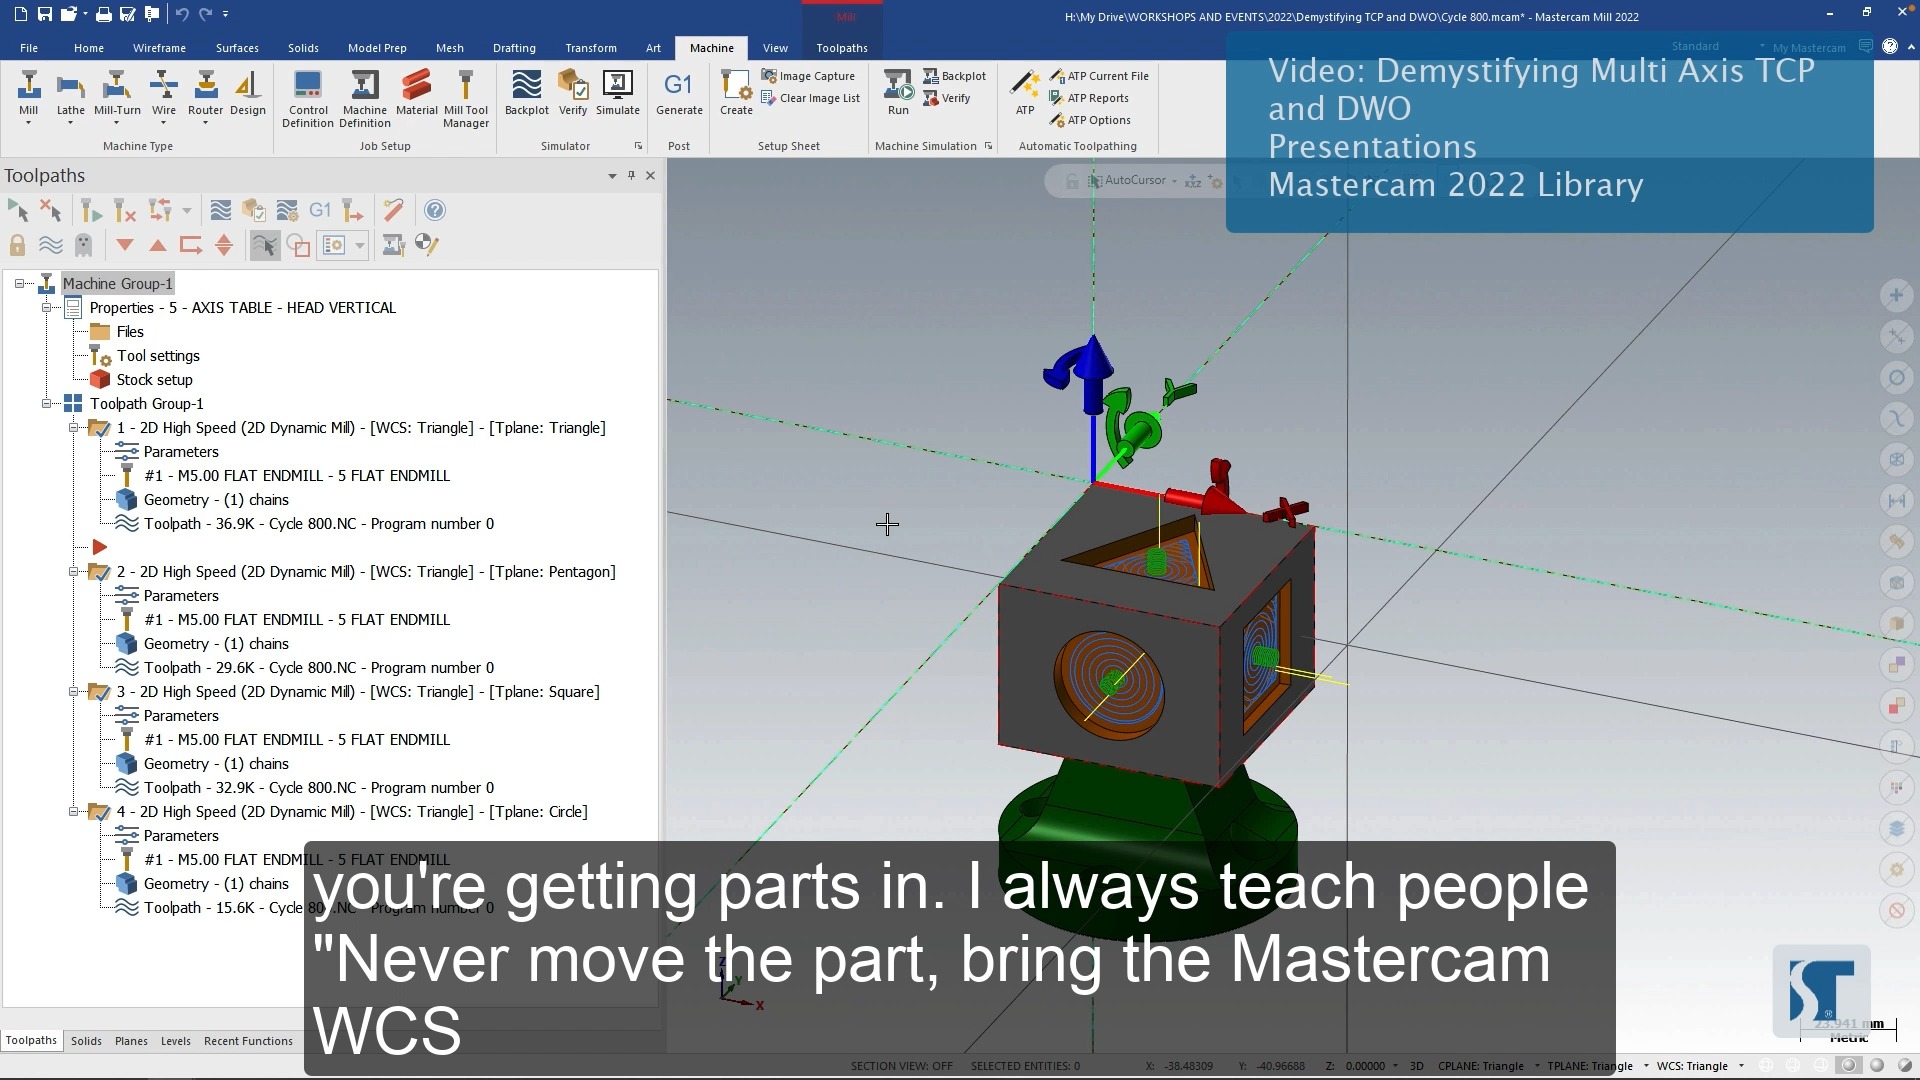This screenshot has height=1080, width=1920.
Task: Launch the Mill Tool Manager
Action: click(x=466, y=98)
